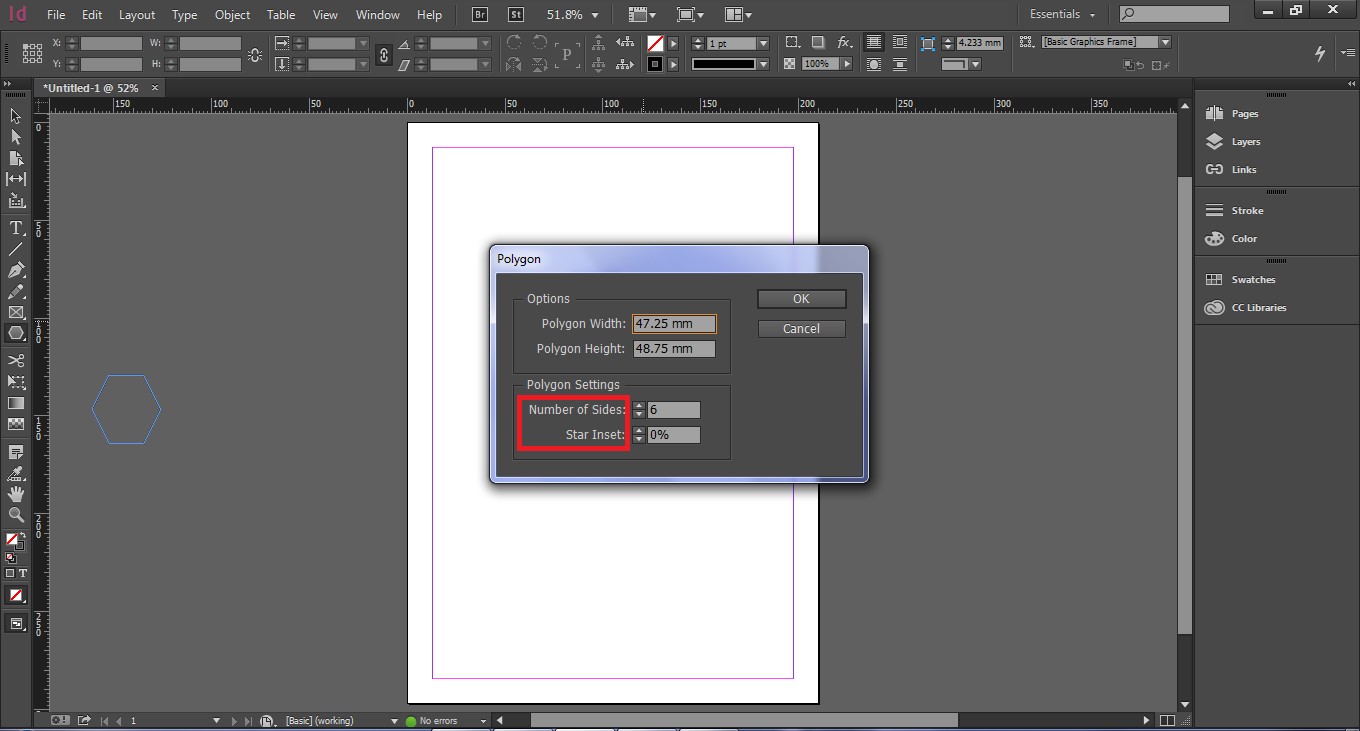Toggle formatting affects container square
1360x731 pixels.
pos(10,573)
